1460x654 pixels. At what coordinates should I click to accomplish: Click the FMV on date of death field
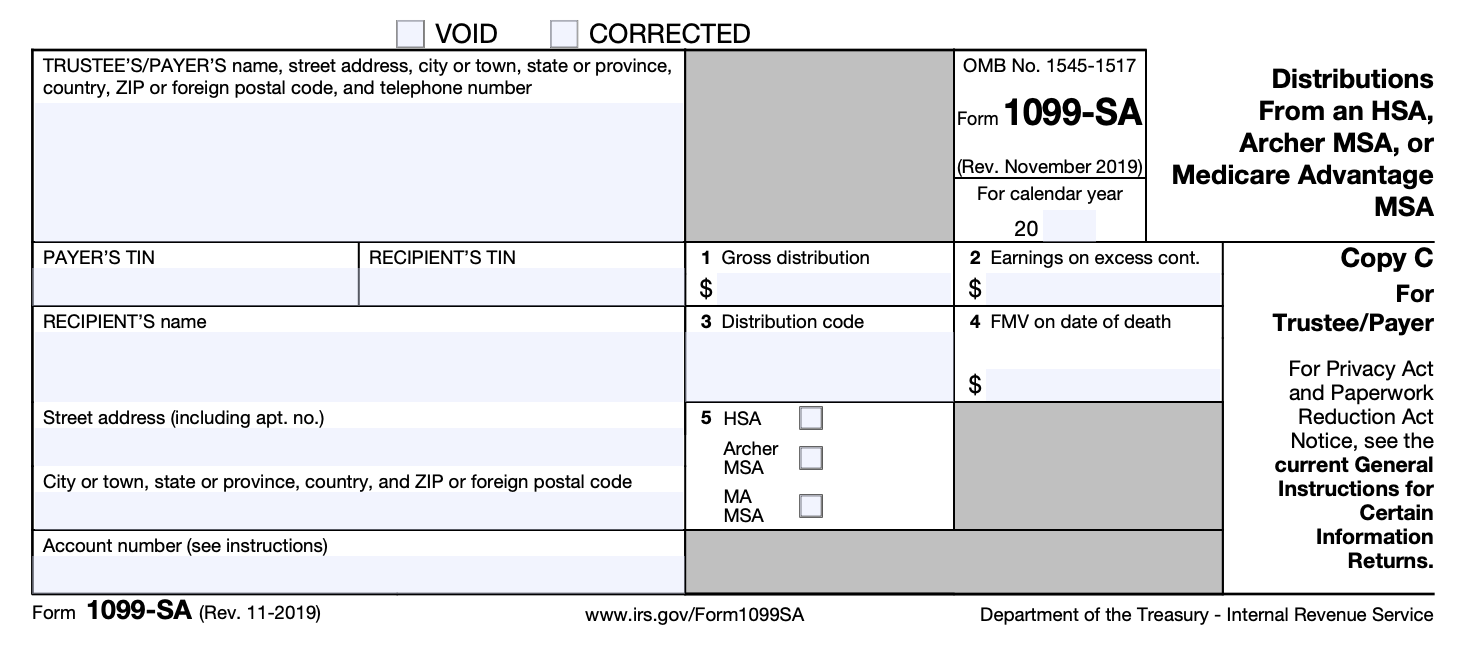coord(1102,384)
